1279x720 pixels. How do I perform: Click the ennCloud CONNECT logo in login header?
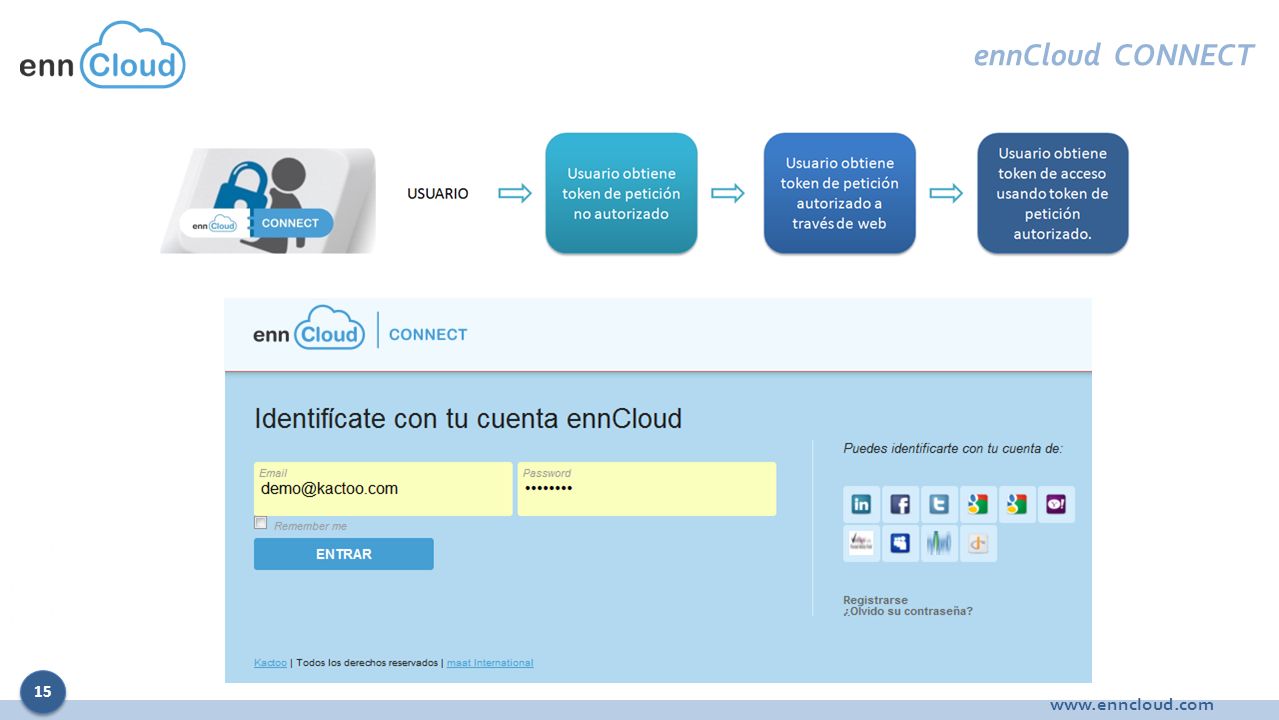click(x=360, y=330)
